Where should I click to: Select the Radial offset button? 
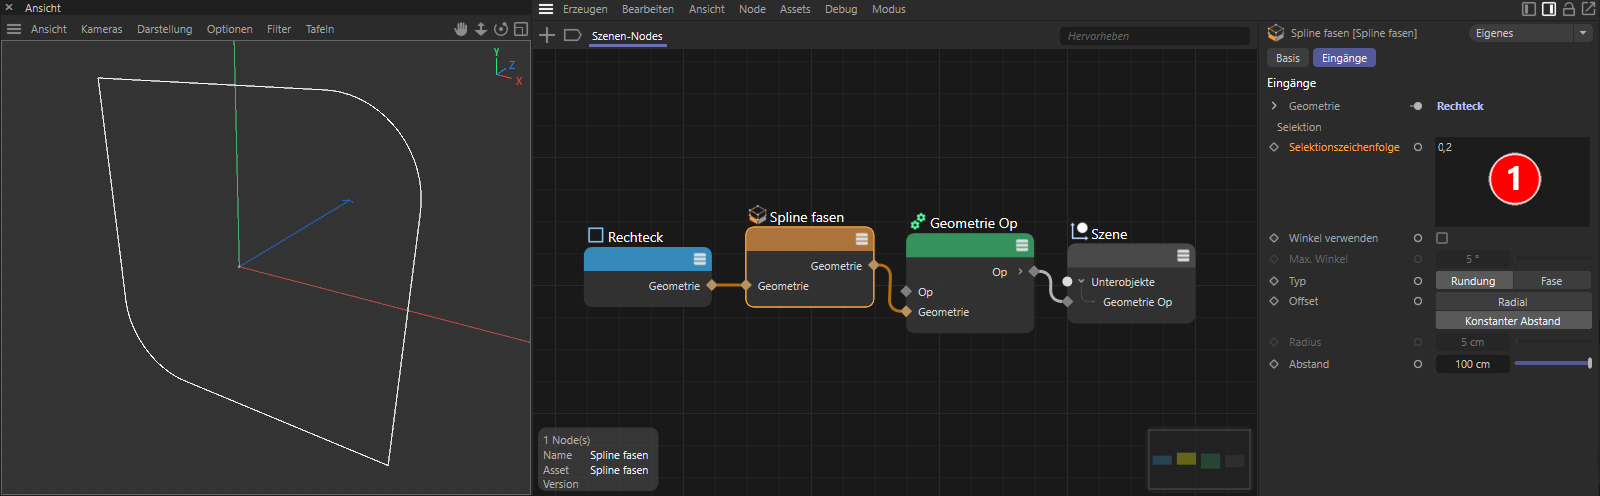(1512, 302)
